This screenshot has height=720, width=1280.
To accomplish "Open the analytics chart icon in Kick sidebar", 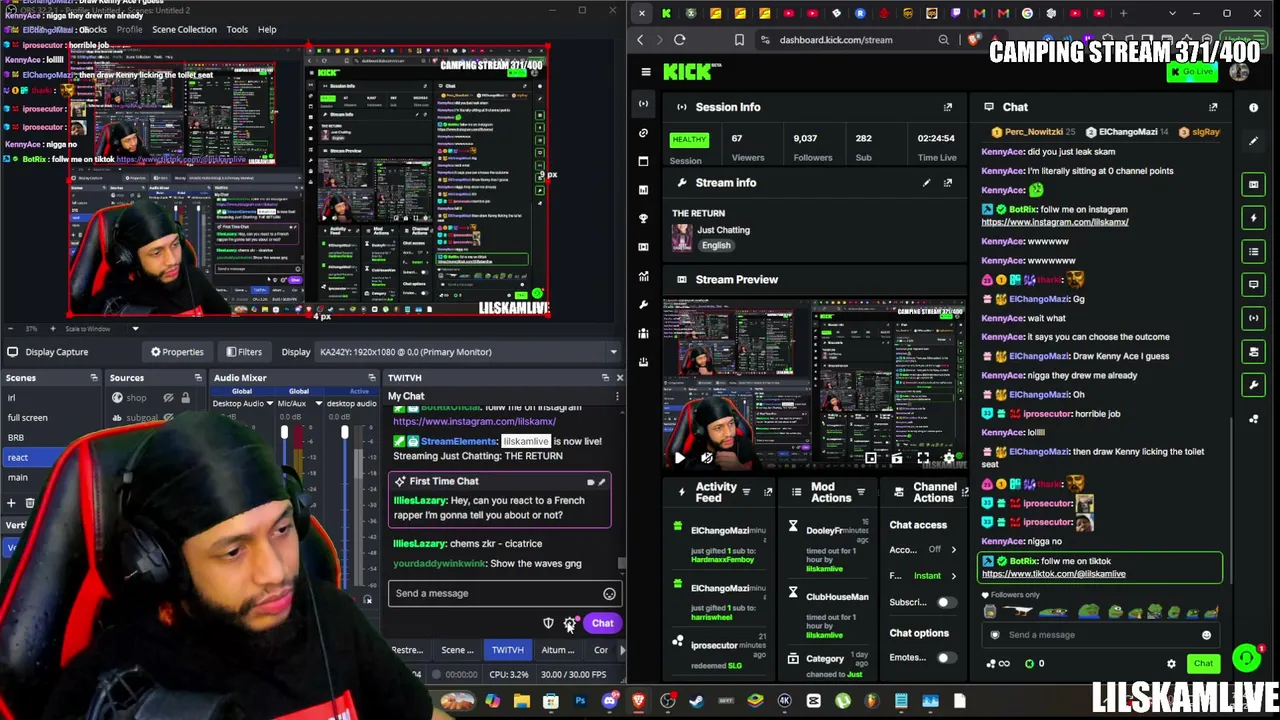I will tap(643, 276).
